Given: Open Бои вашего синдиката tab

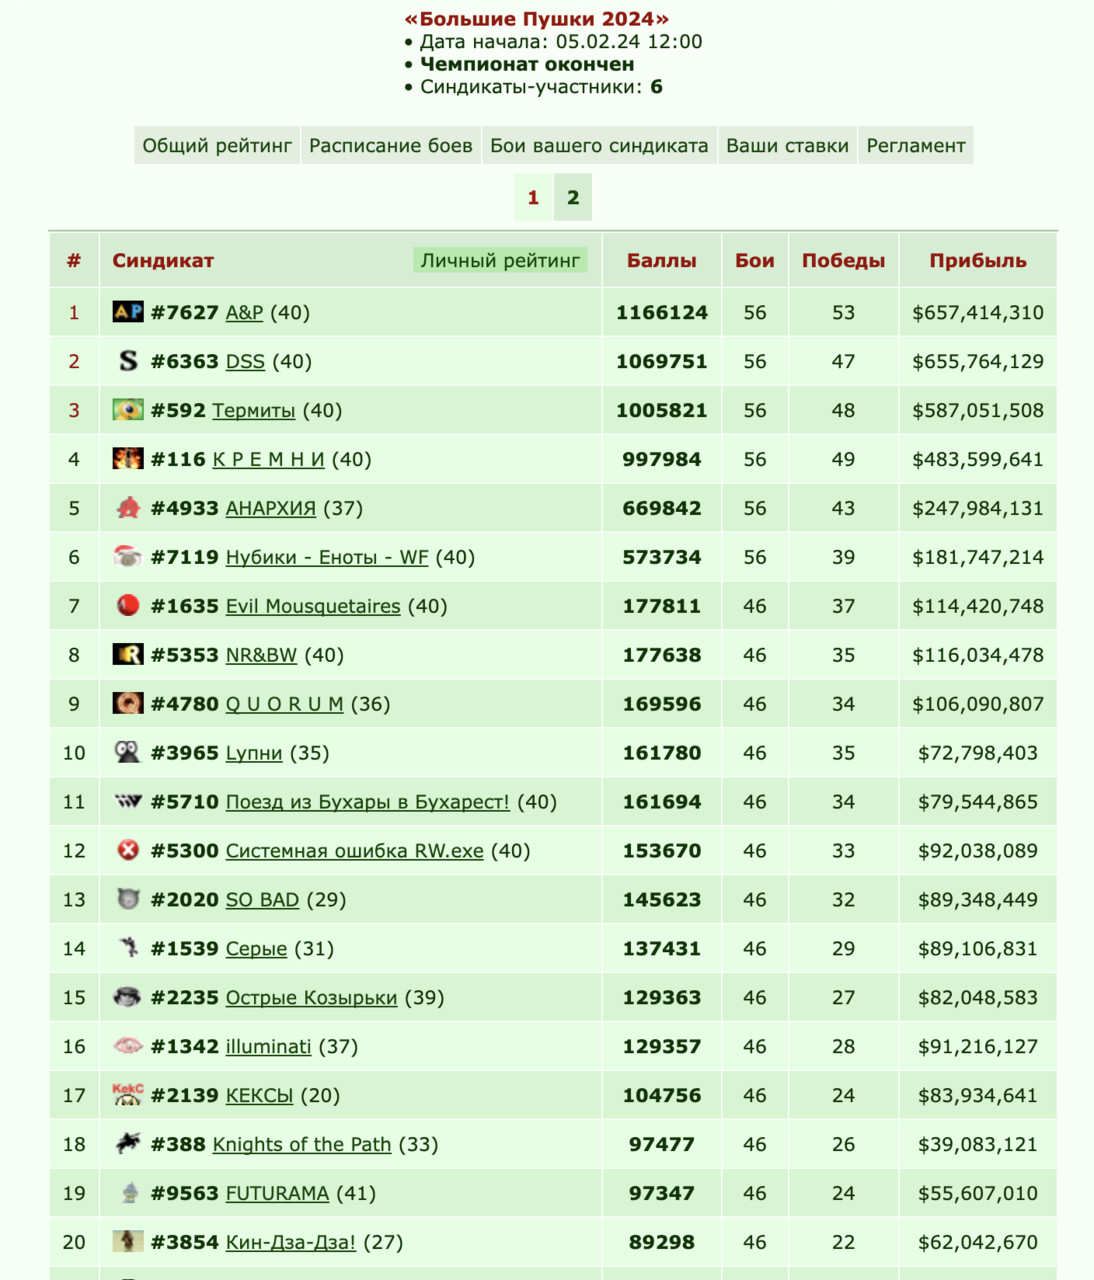Looking at the screenshot, I should 599,145.
